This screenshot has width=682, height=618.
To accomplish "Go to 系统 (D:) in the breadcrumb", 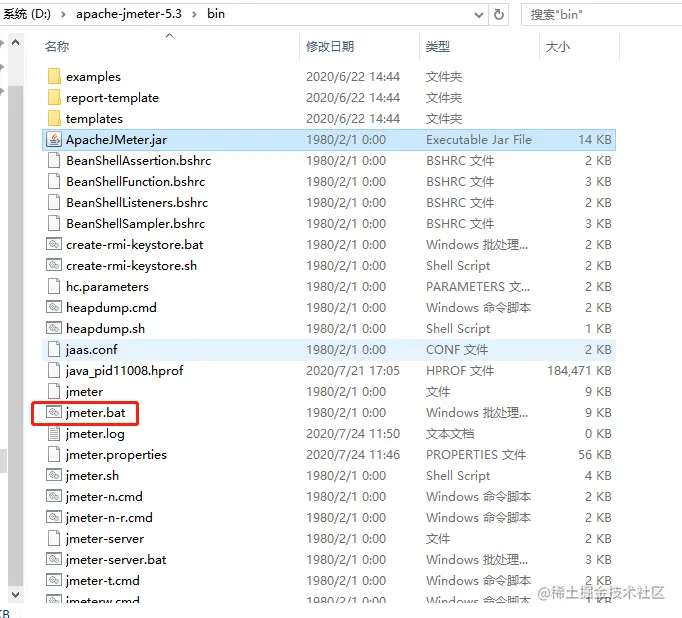I will [27, 14].
